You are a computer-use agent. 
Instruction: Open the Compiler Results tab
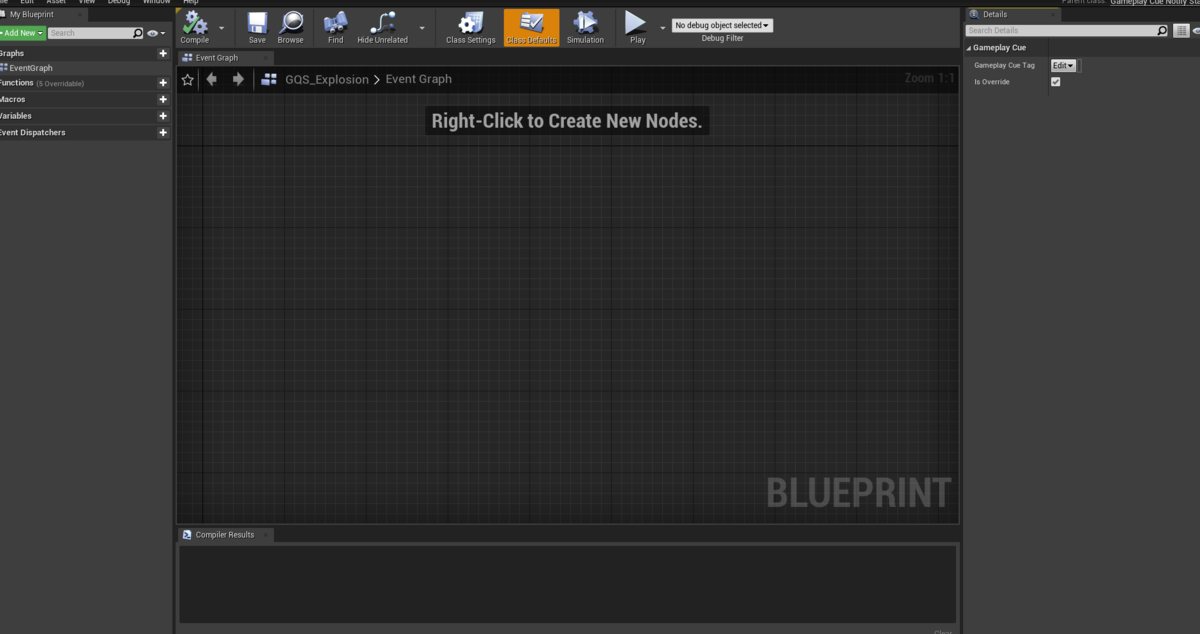(225, 535)
